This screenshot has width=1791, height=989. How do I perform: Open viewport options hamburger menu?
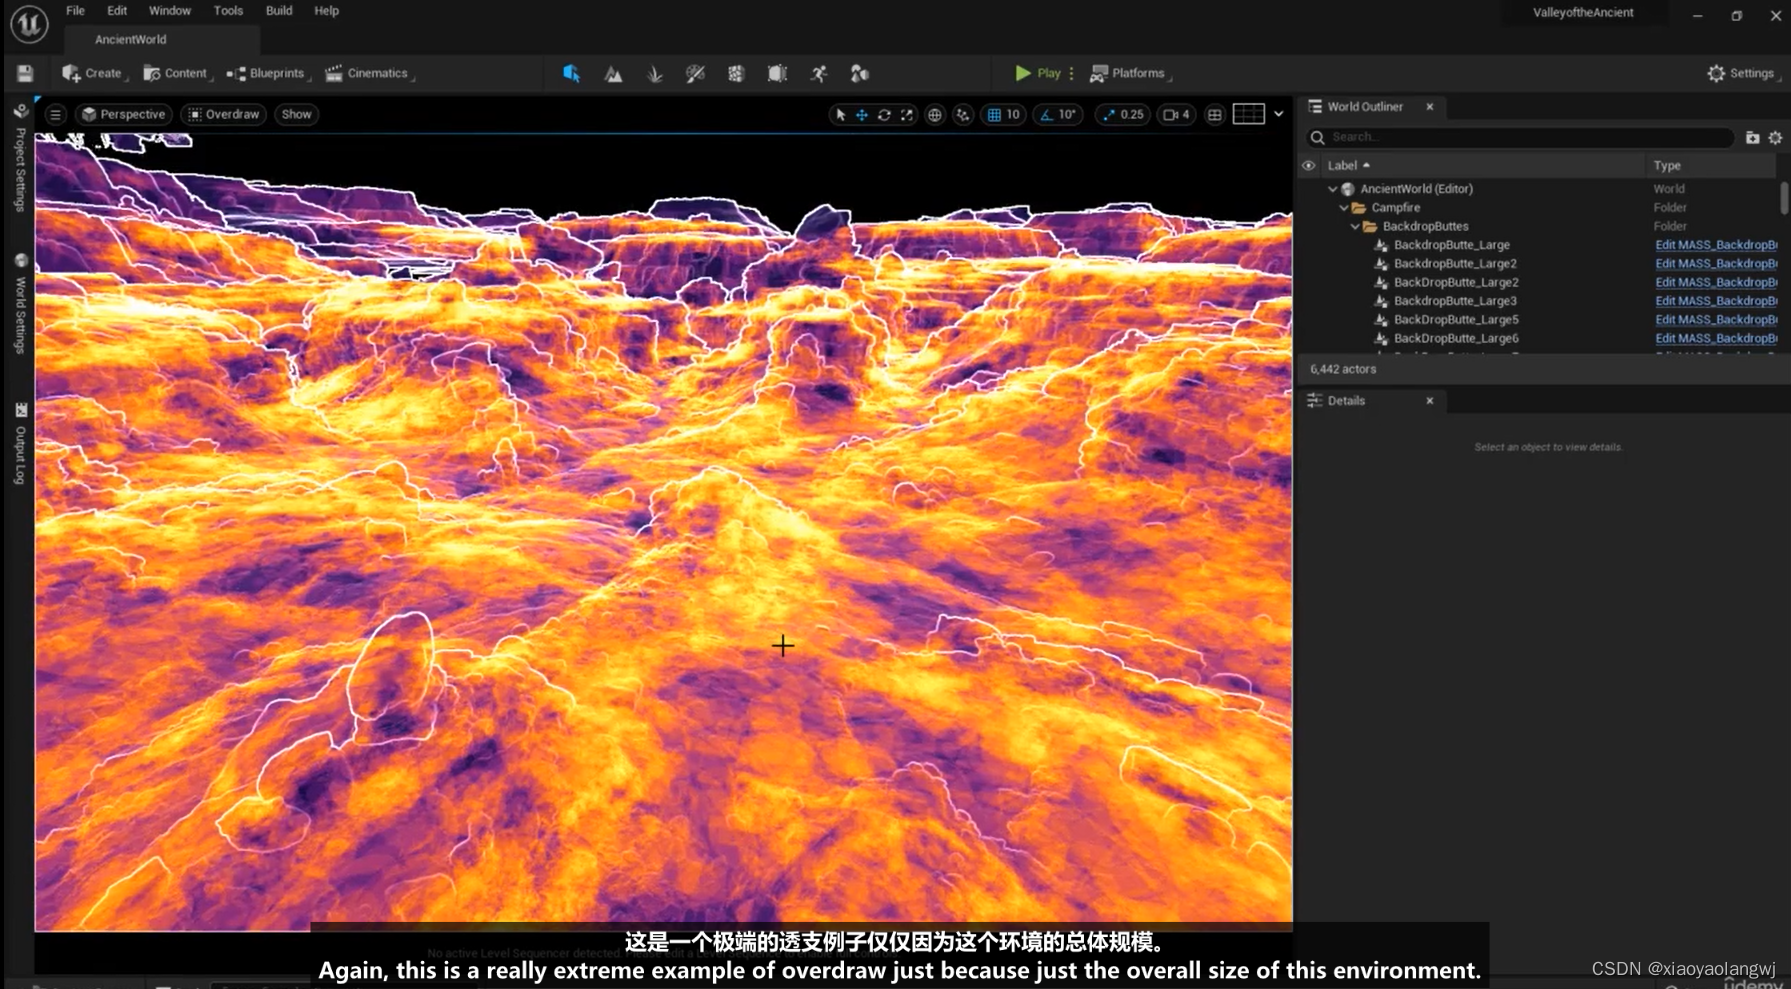click(x=56, y=115)
